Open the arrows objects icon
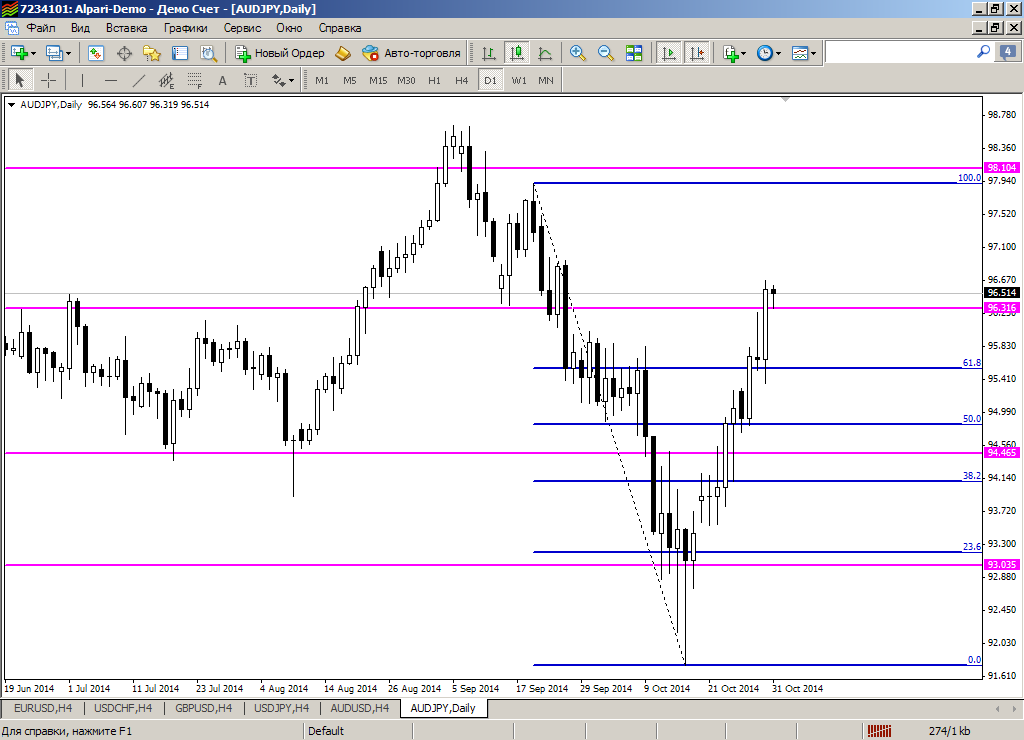The width and height of the screenshot is (1024, 740). (x=278, y=80)
